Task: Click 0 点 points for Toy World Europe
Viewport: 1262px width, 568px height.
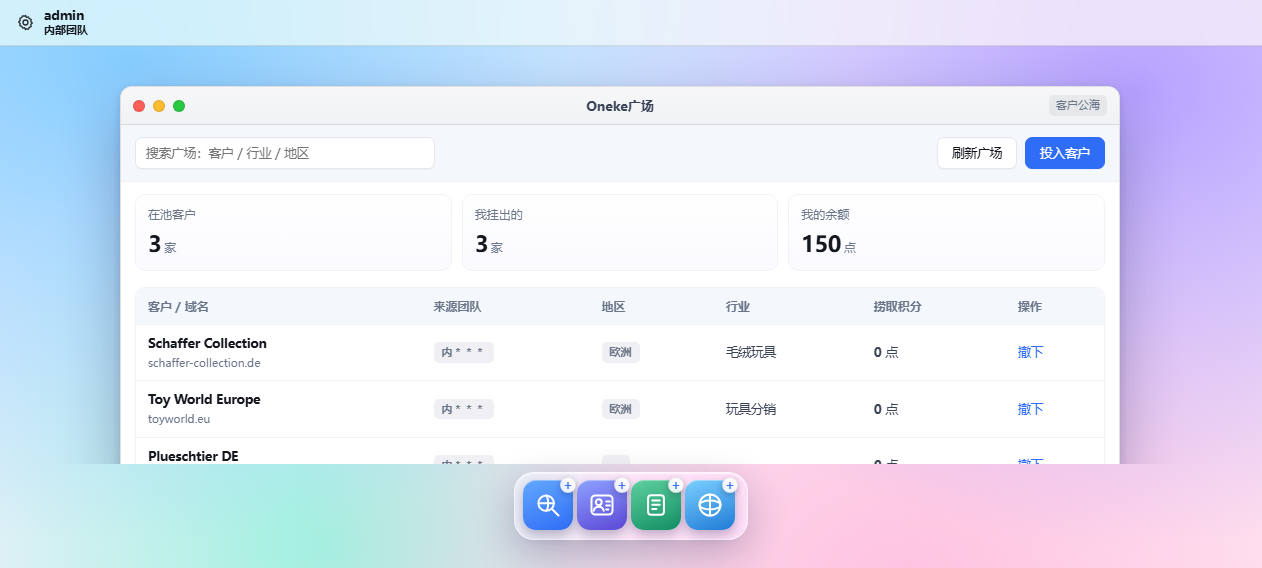Action: [x=886, y=409]
